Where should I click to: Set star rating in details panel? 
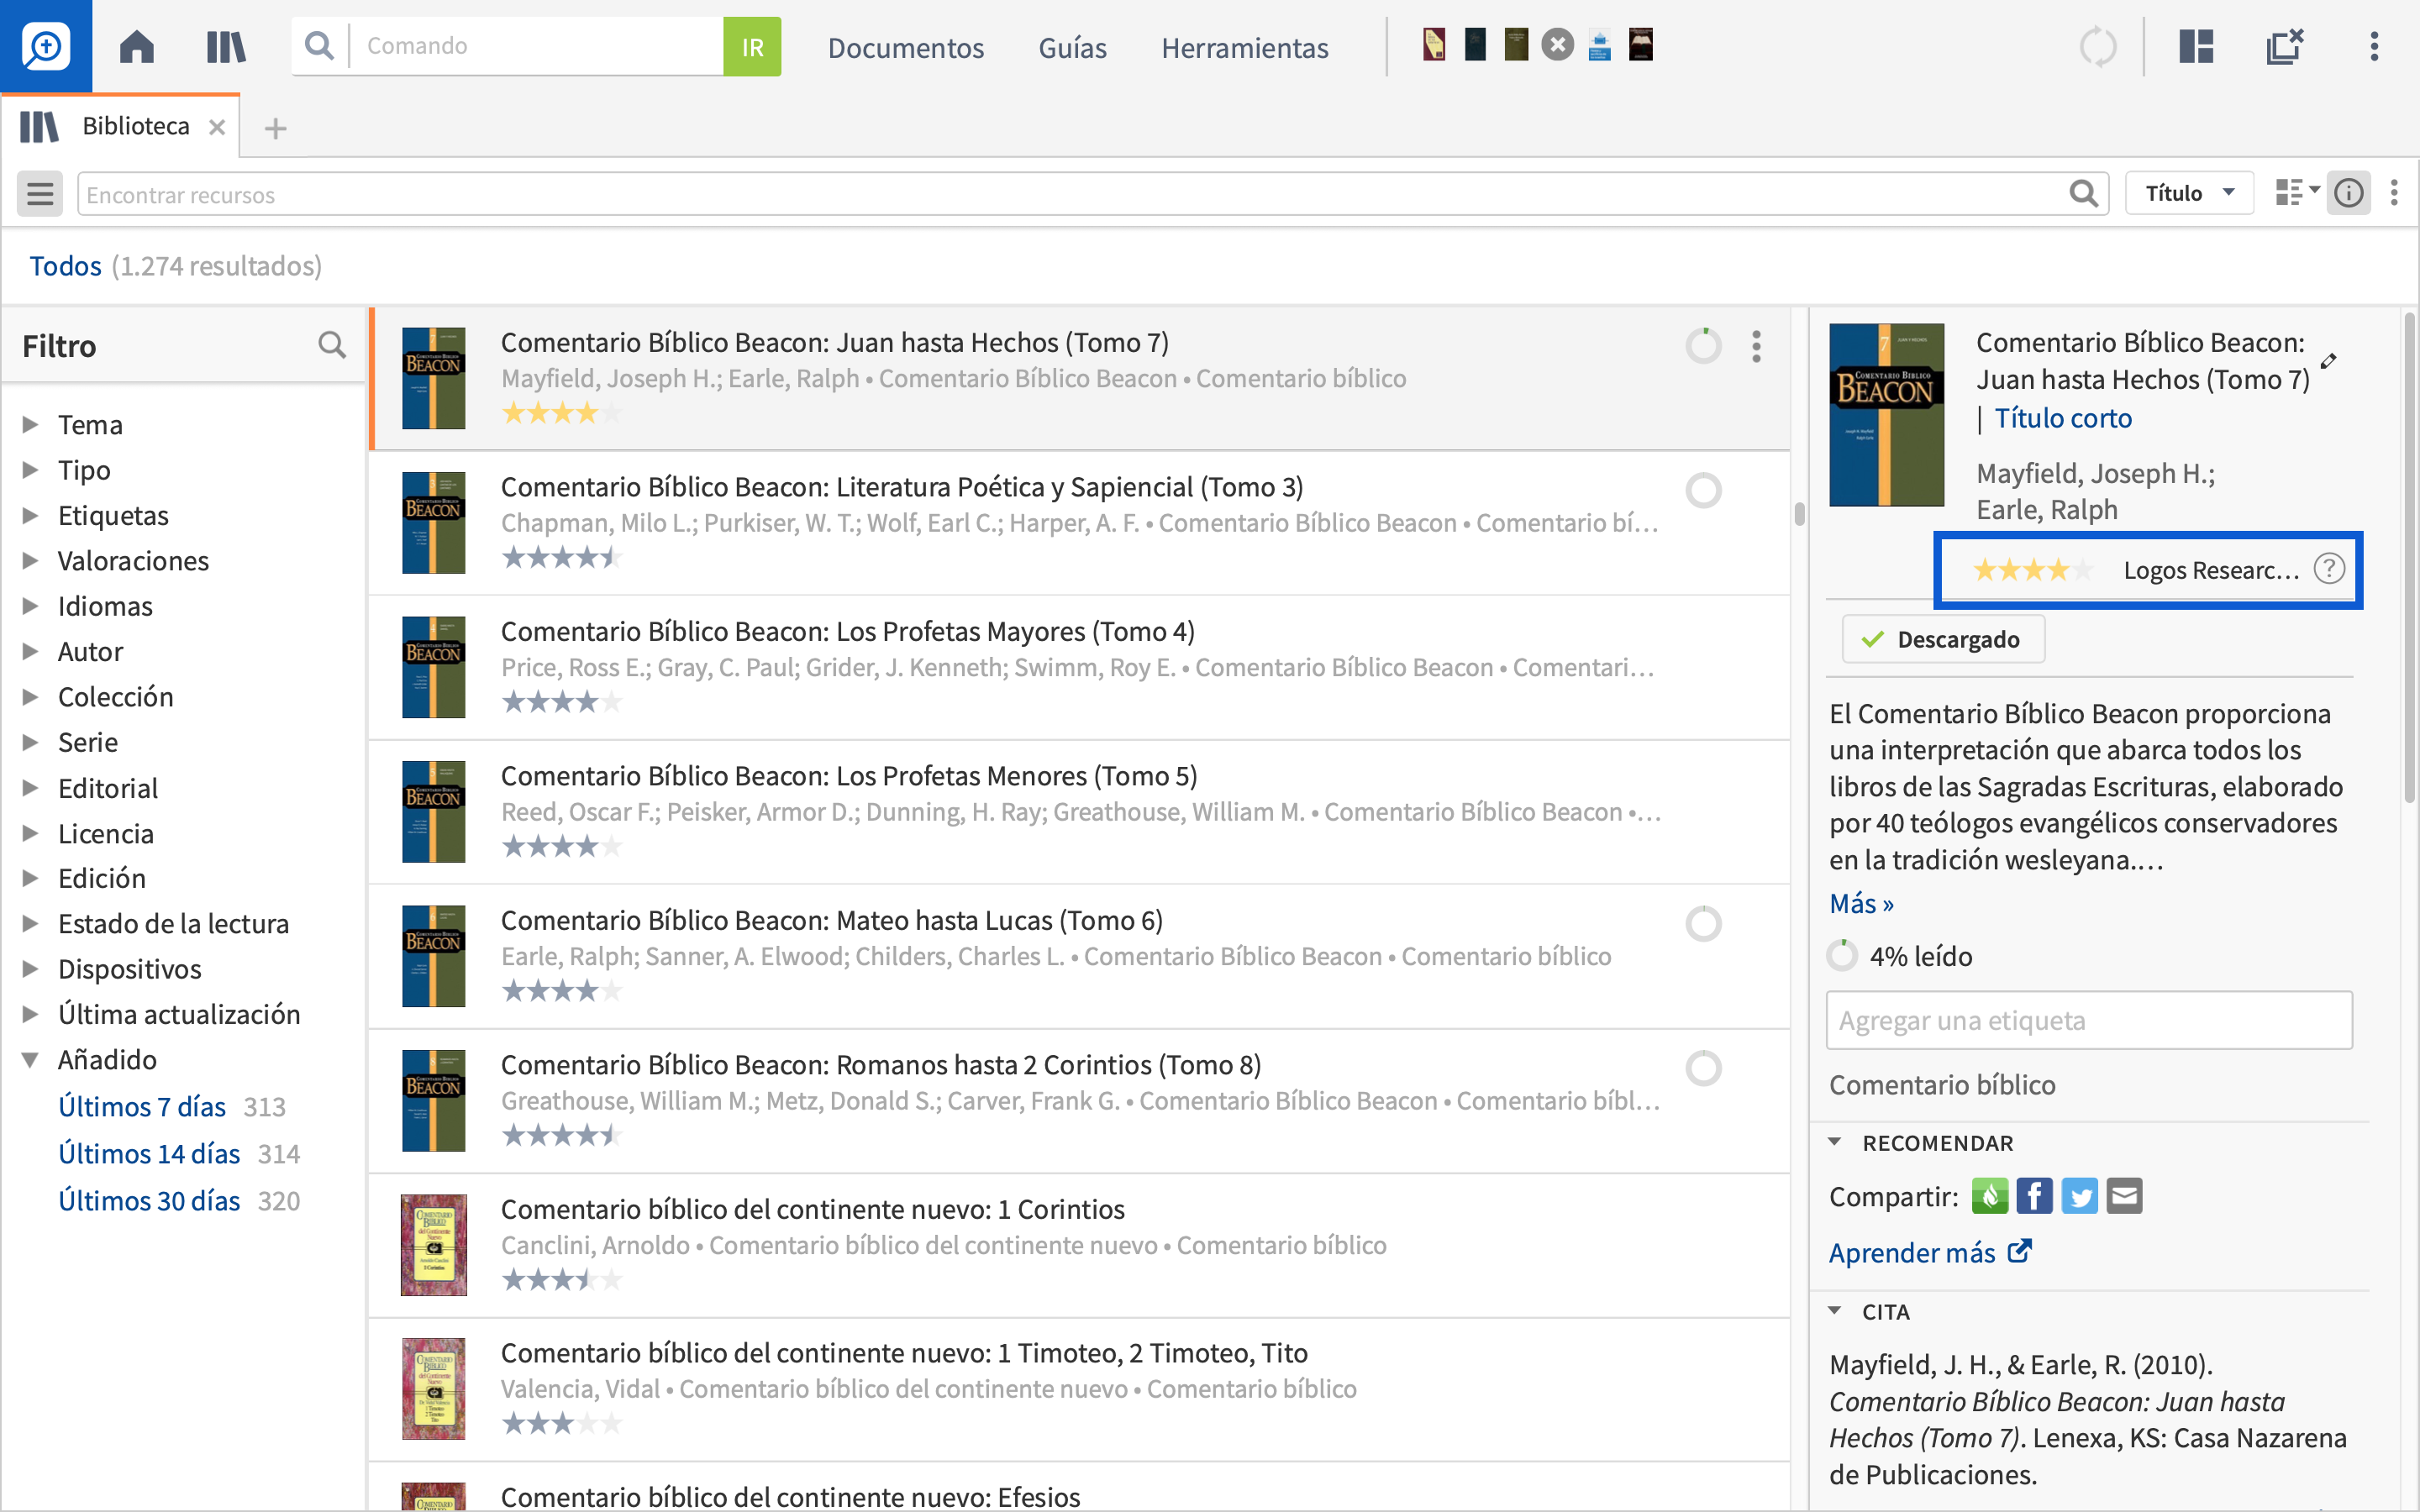click(x=2031, y=570)
